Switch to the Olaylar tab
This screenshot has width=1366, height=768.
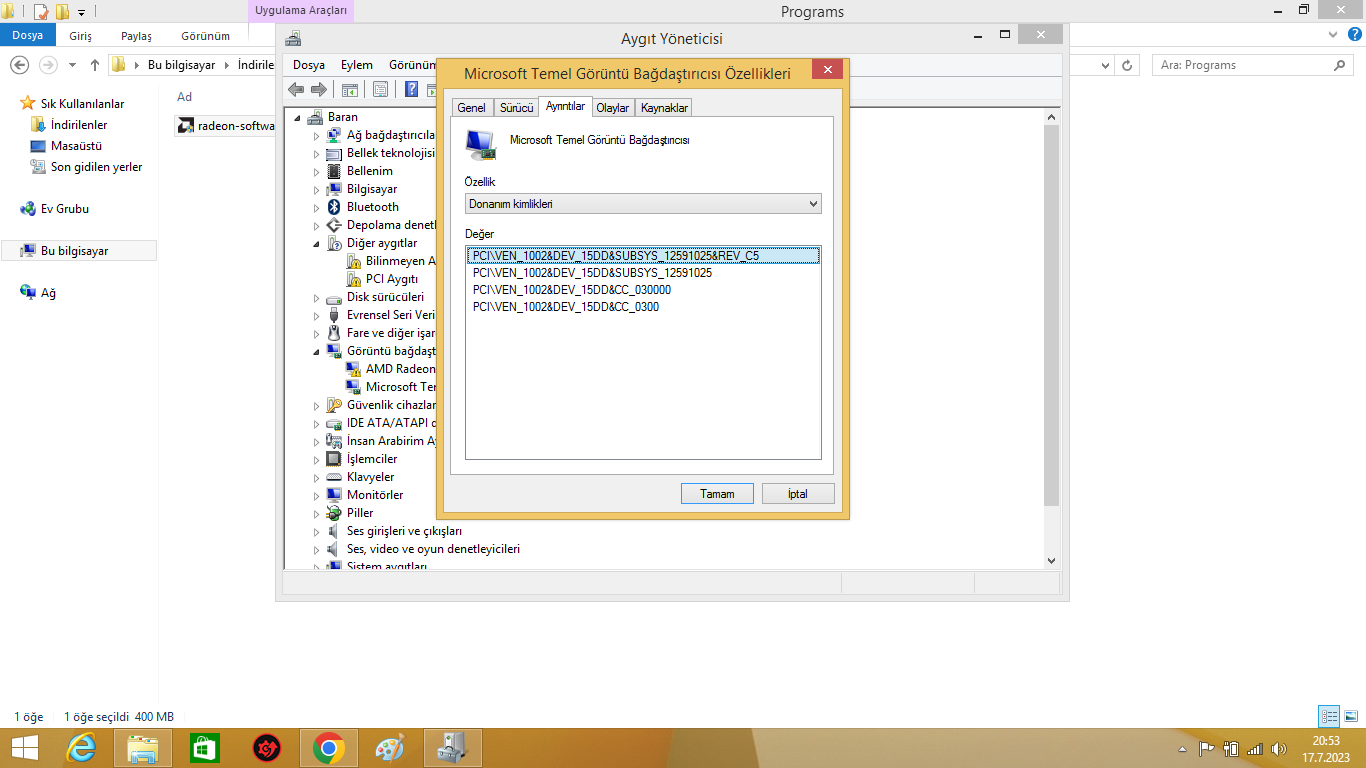(x=612, y=108)
